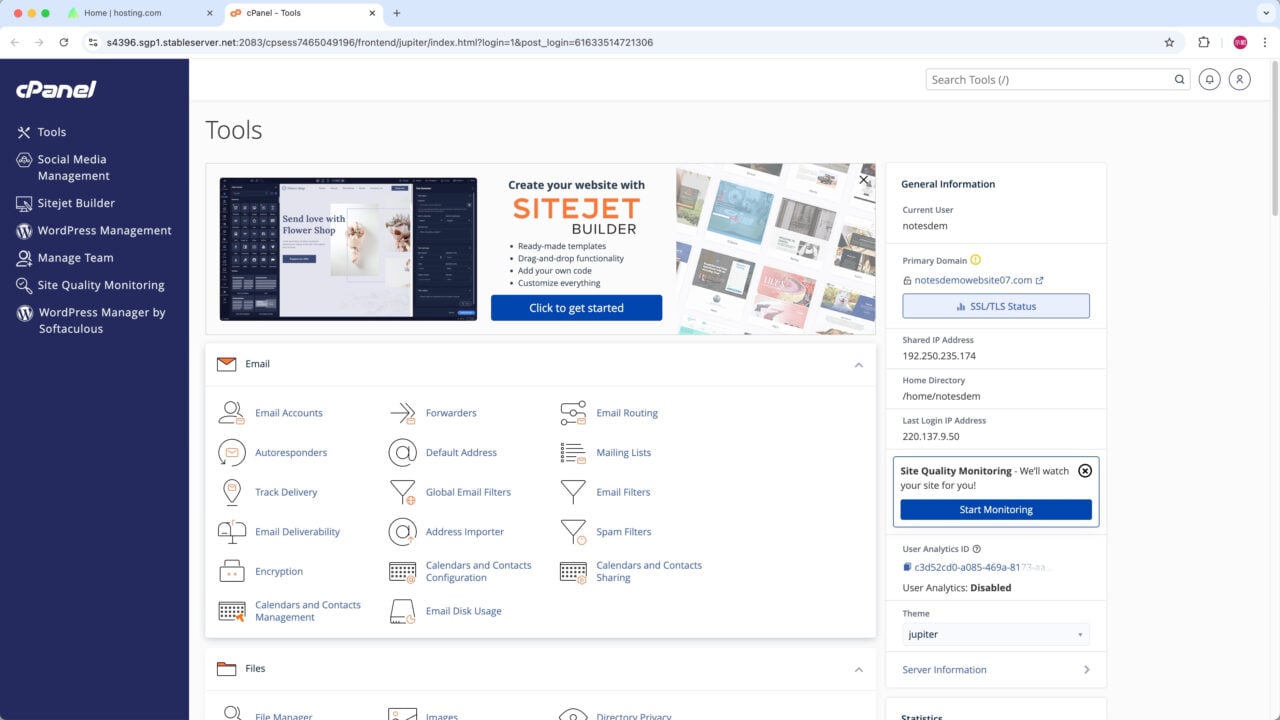Click the notifications bell icon

coord(1209,79)
